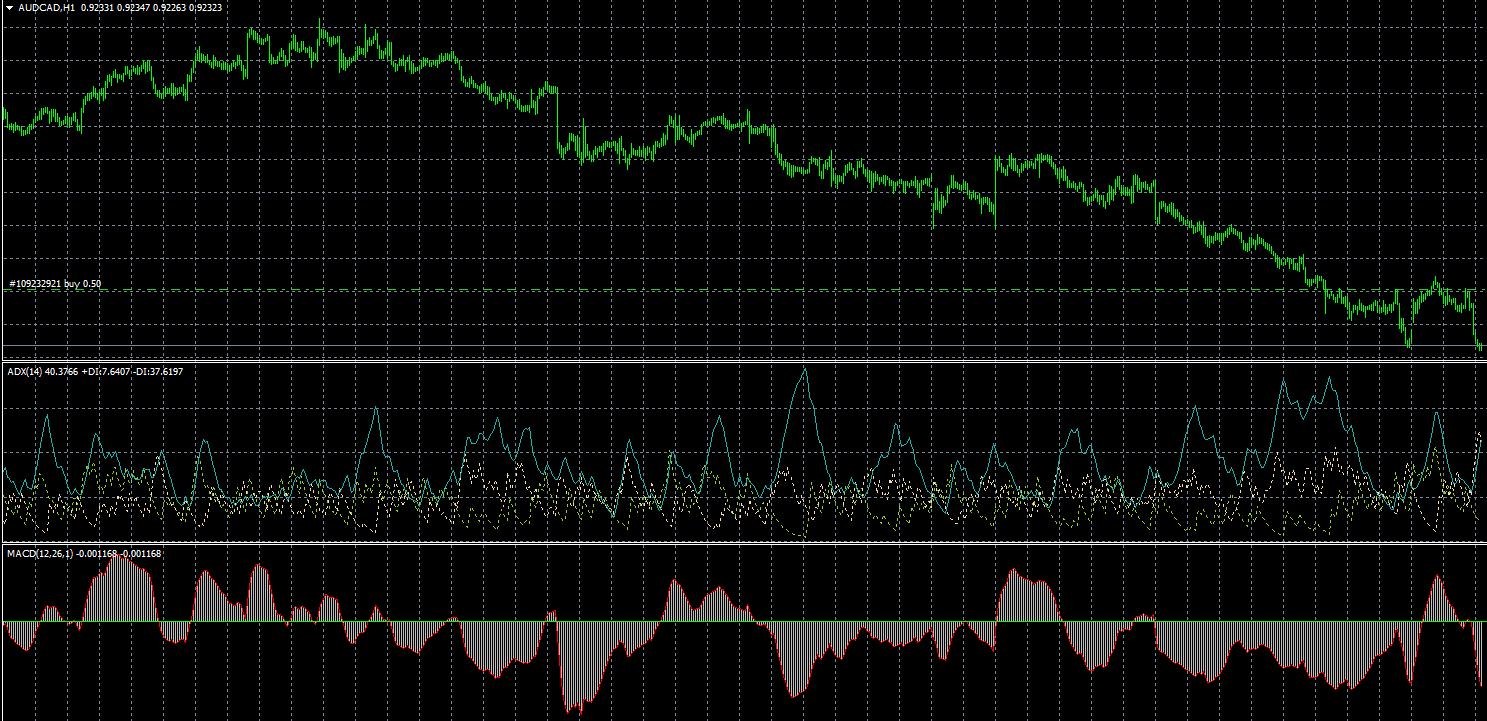Click the #109232921 buy 0.50 order label
1487x721 pixels.
(x=55, y=284)
